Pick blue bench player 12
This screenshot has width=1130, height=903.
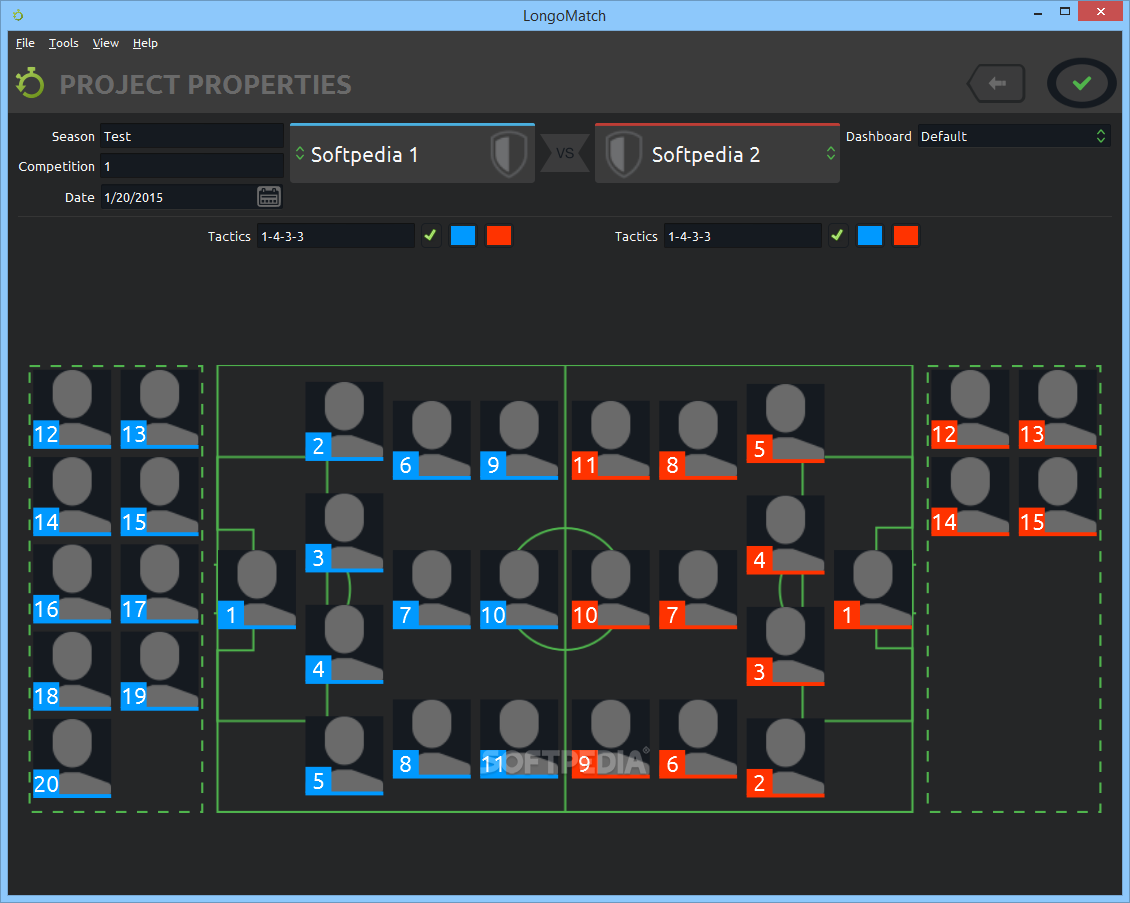72,409
